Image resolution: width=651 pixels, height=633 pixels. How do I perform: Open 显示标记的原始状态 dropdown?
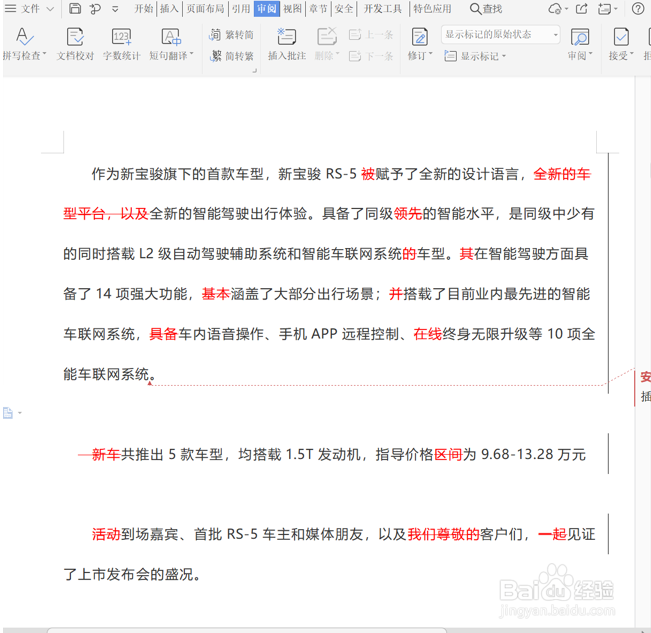tap(500, 34)
